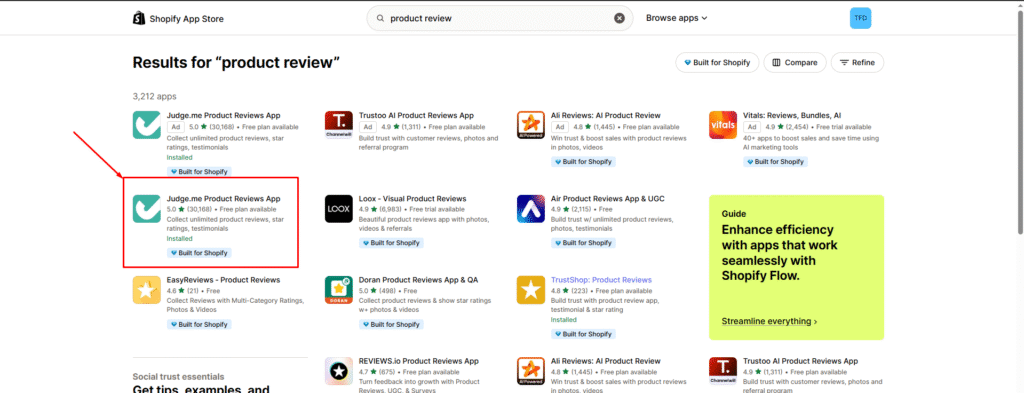
Task: Open the Shopify App Store logo
Action: (x=178, y=18)
